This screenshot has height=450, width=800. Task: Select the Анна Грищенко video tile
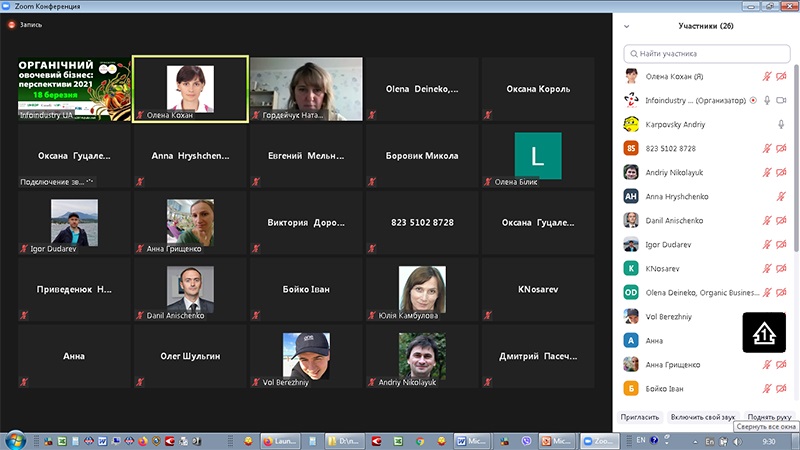(x=190, y=223)
